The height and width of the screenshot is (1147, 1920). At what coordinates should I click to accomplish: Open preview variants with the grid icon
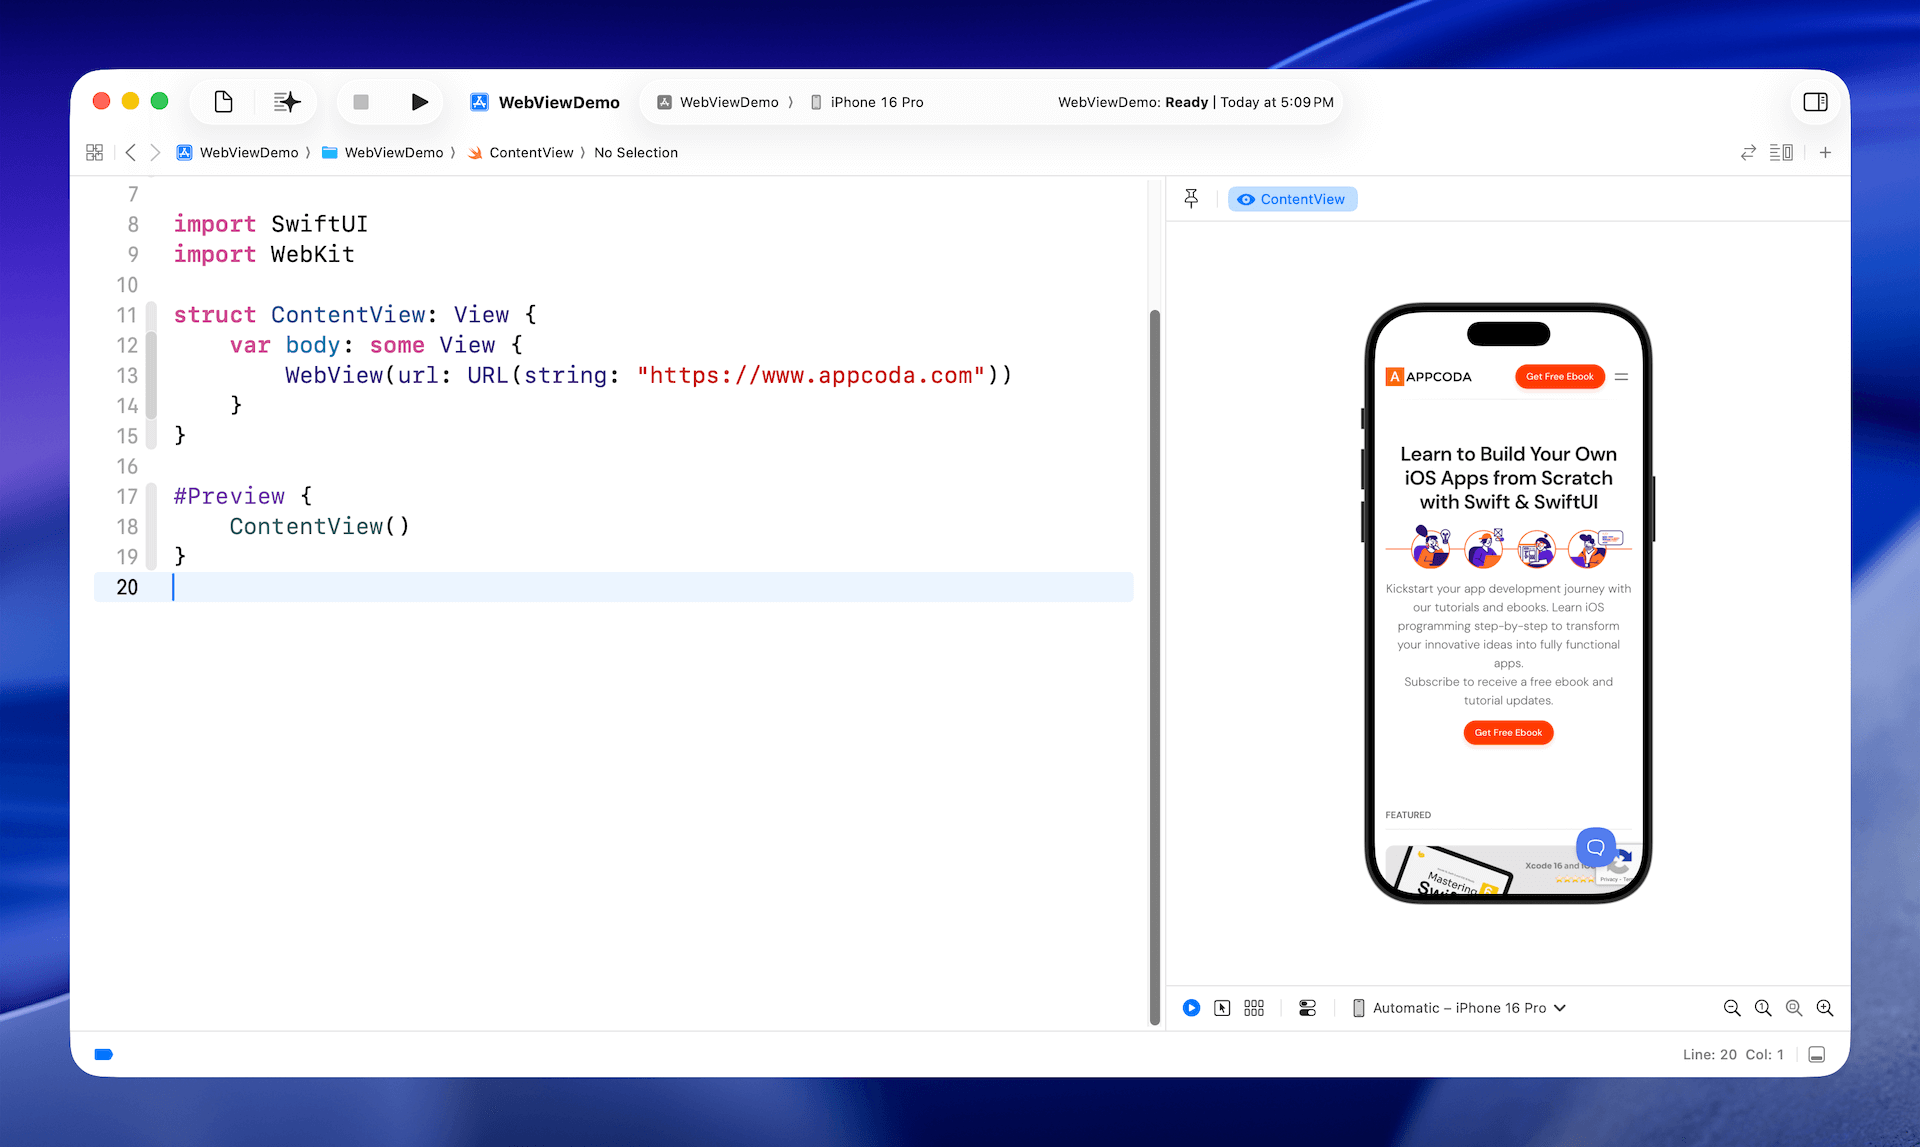tap(1254, 1007)
